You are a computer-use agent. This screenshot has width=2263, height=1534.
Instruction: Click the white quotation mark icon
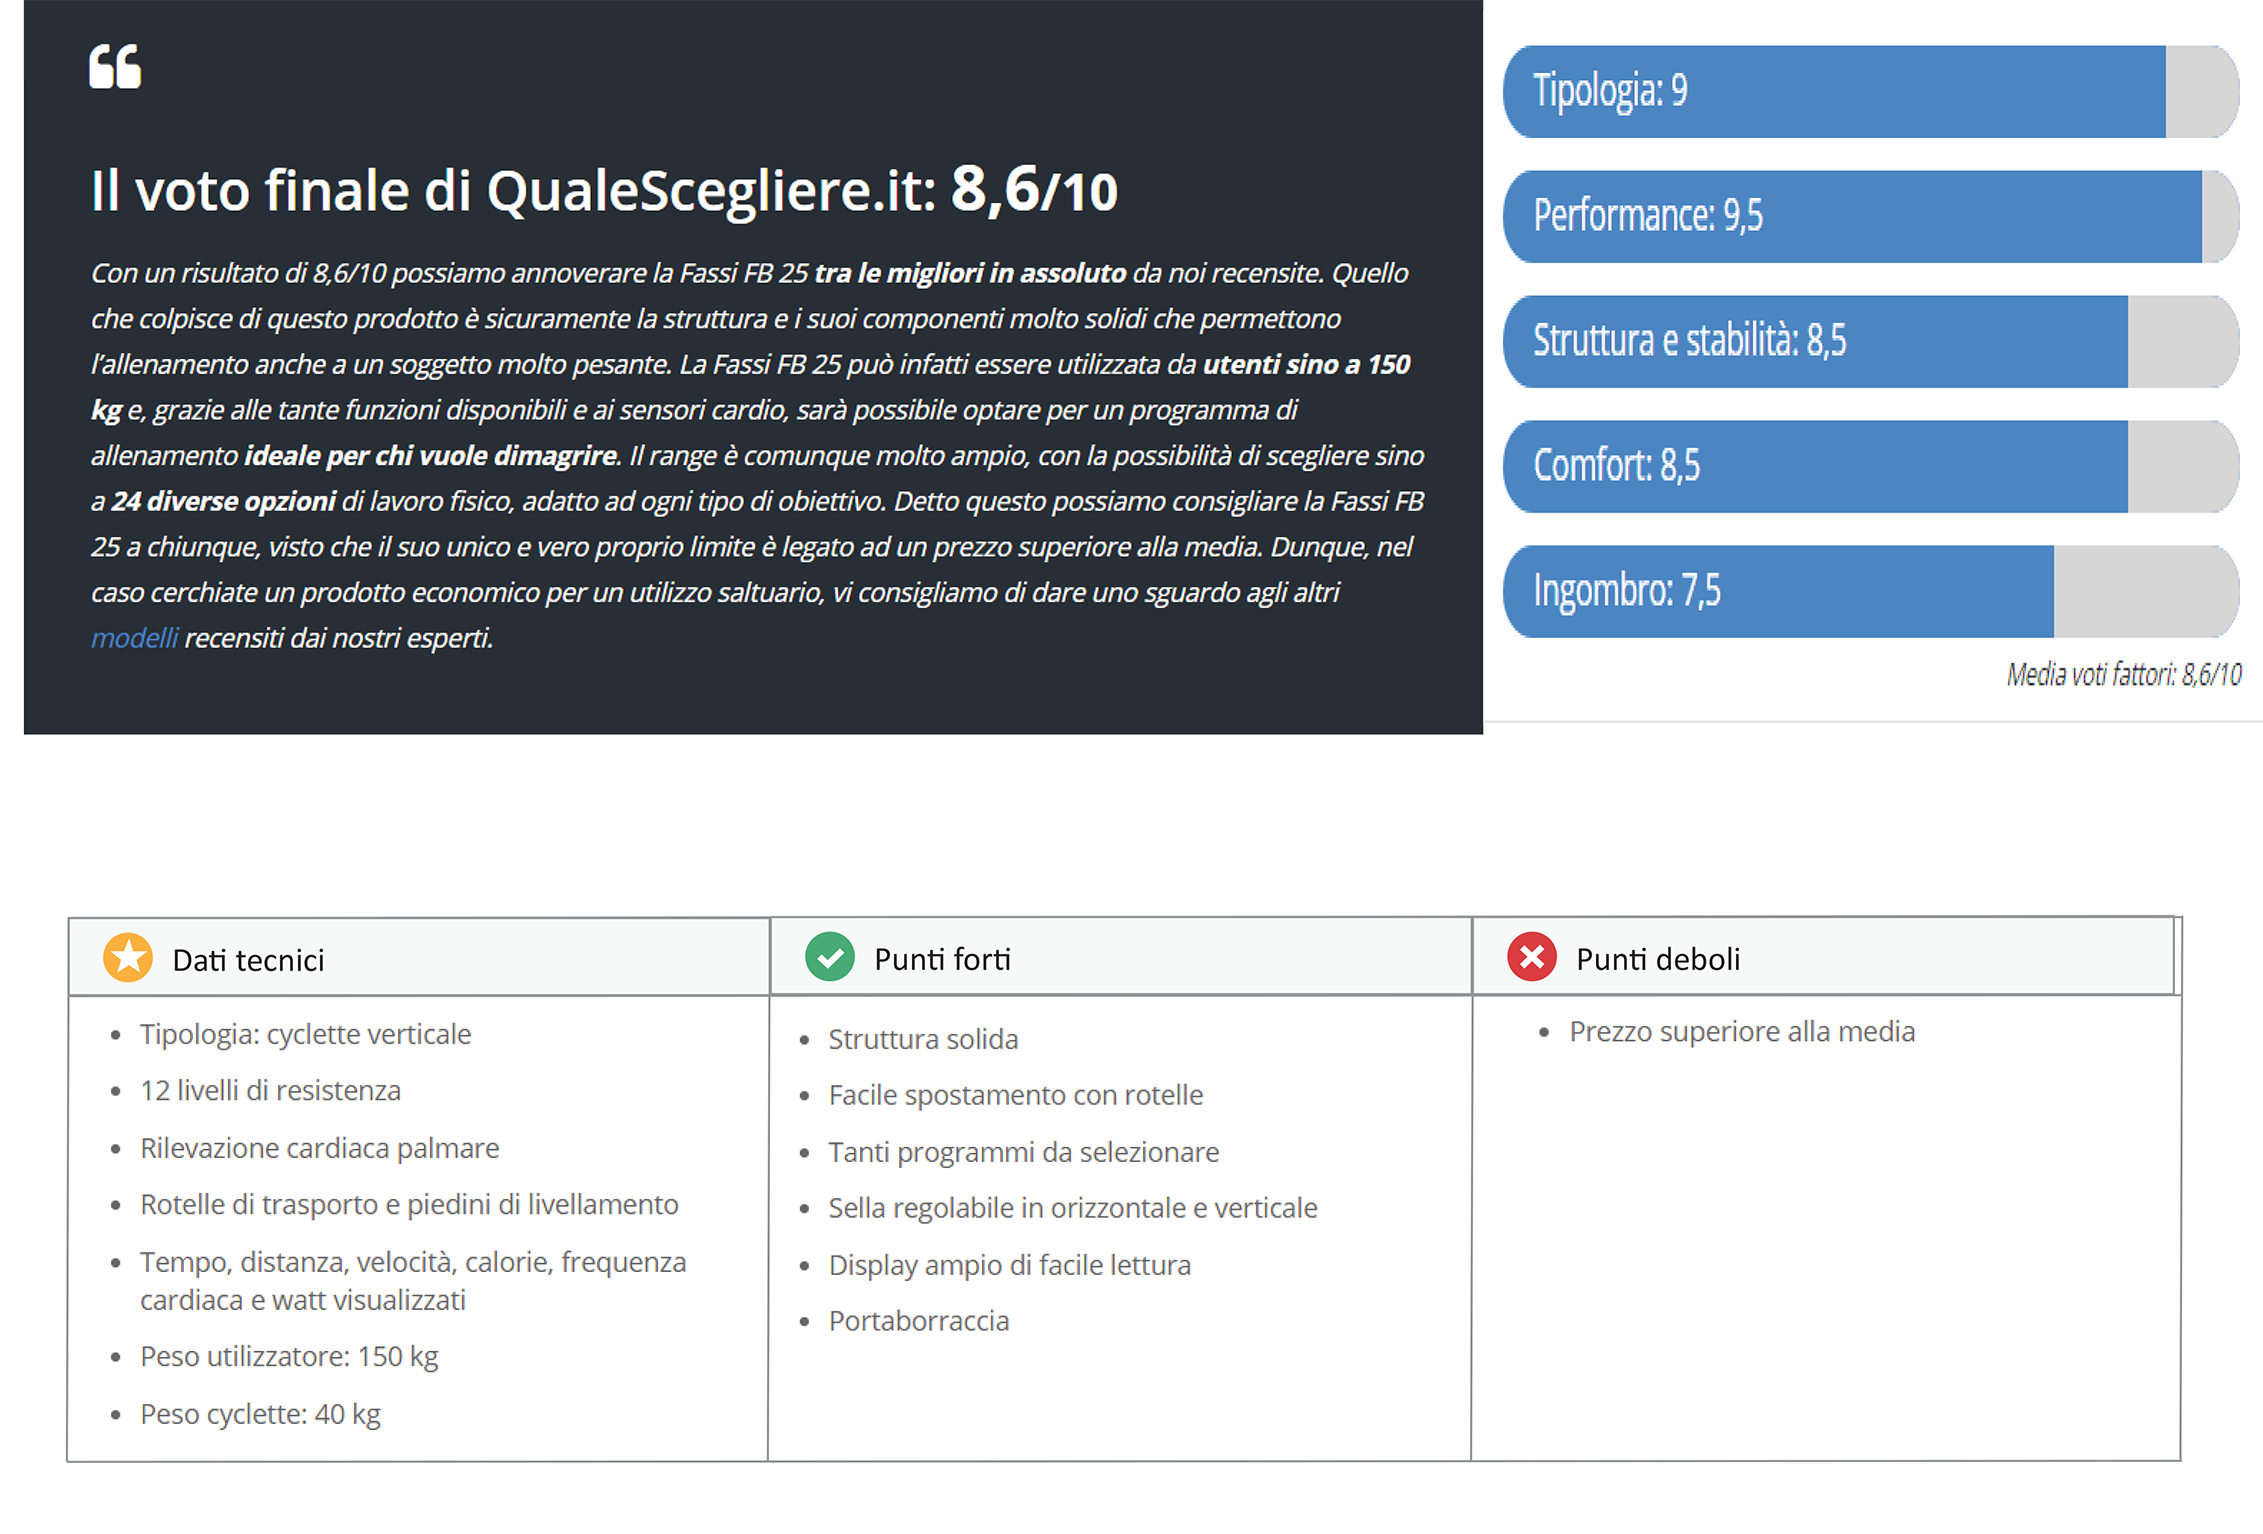point(115,67)
